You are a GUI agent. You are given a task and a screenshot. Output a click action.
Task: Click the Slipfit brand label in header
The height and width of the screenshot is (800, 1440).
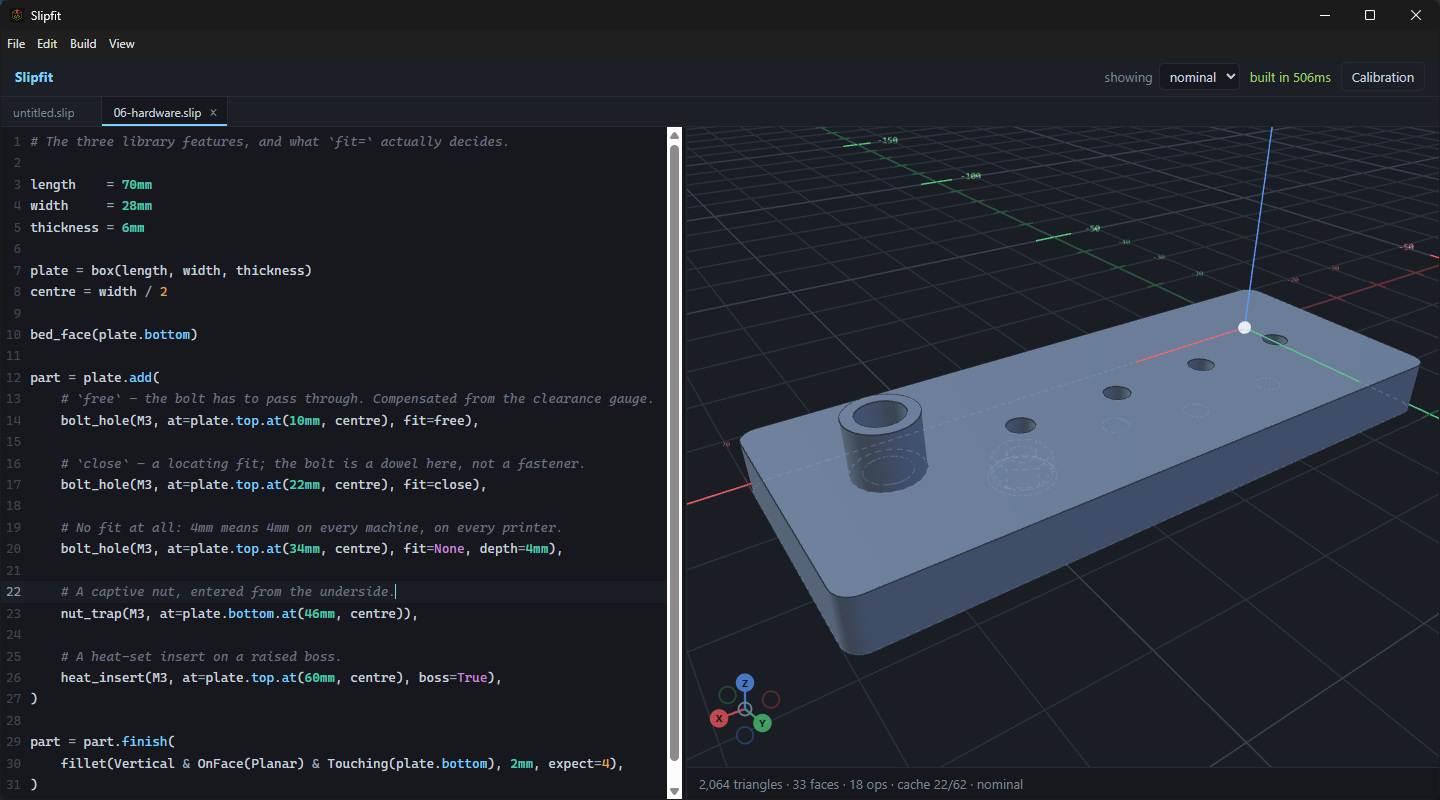point(34,77)
